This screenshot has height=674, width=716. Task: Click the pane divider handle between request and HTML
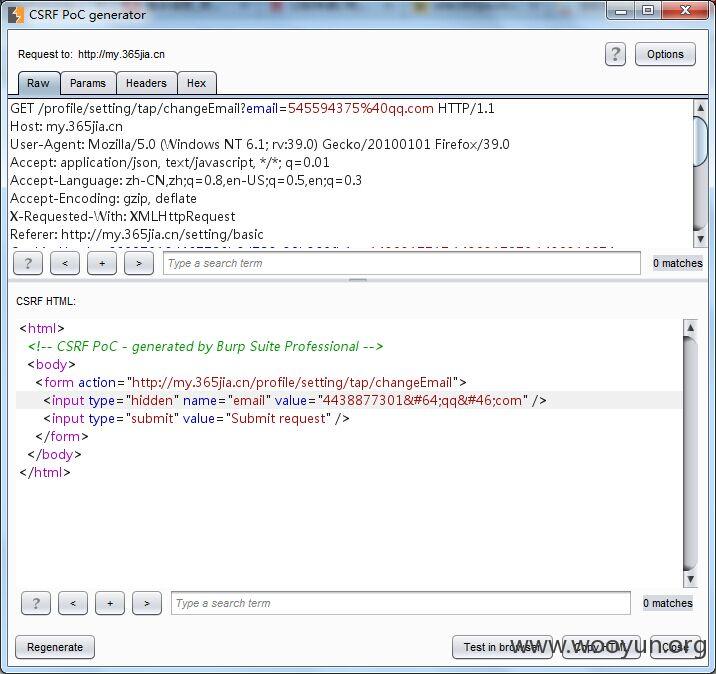(358, 279)
